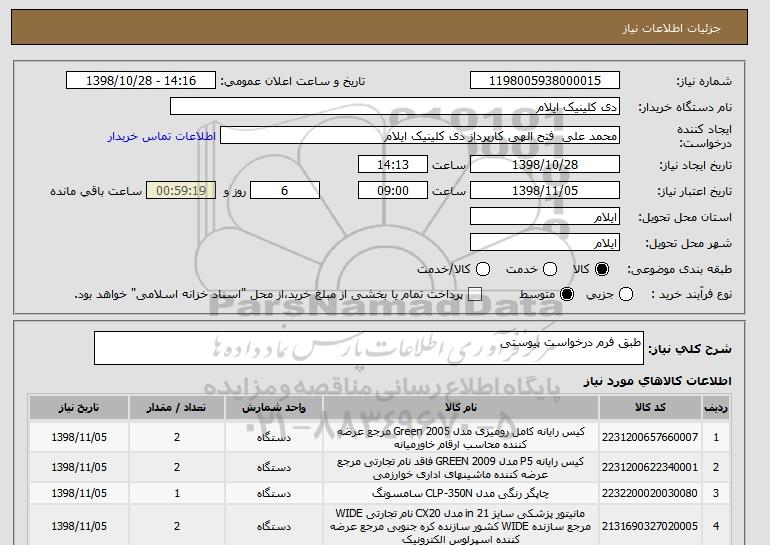Toggle the اسناد خزانه اسلامی payment checkbox

474,294
